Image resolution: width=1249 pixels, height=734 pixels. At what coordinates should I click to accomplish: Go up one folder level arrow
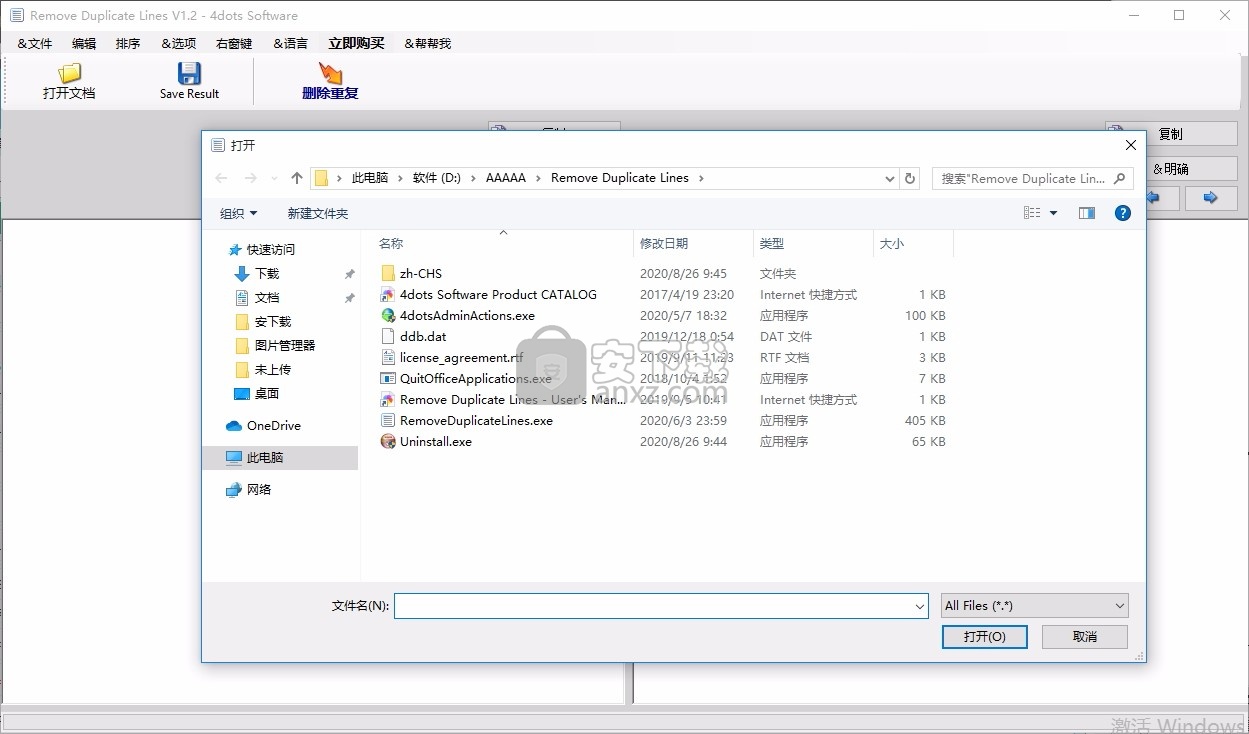coord(297,178)
